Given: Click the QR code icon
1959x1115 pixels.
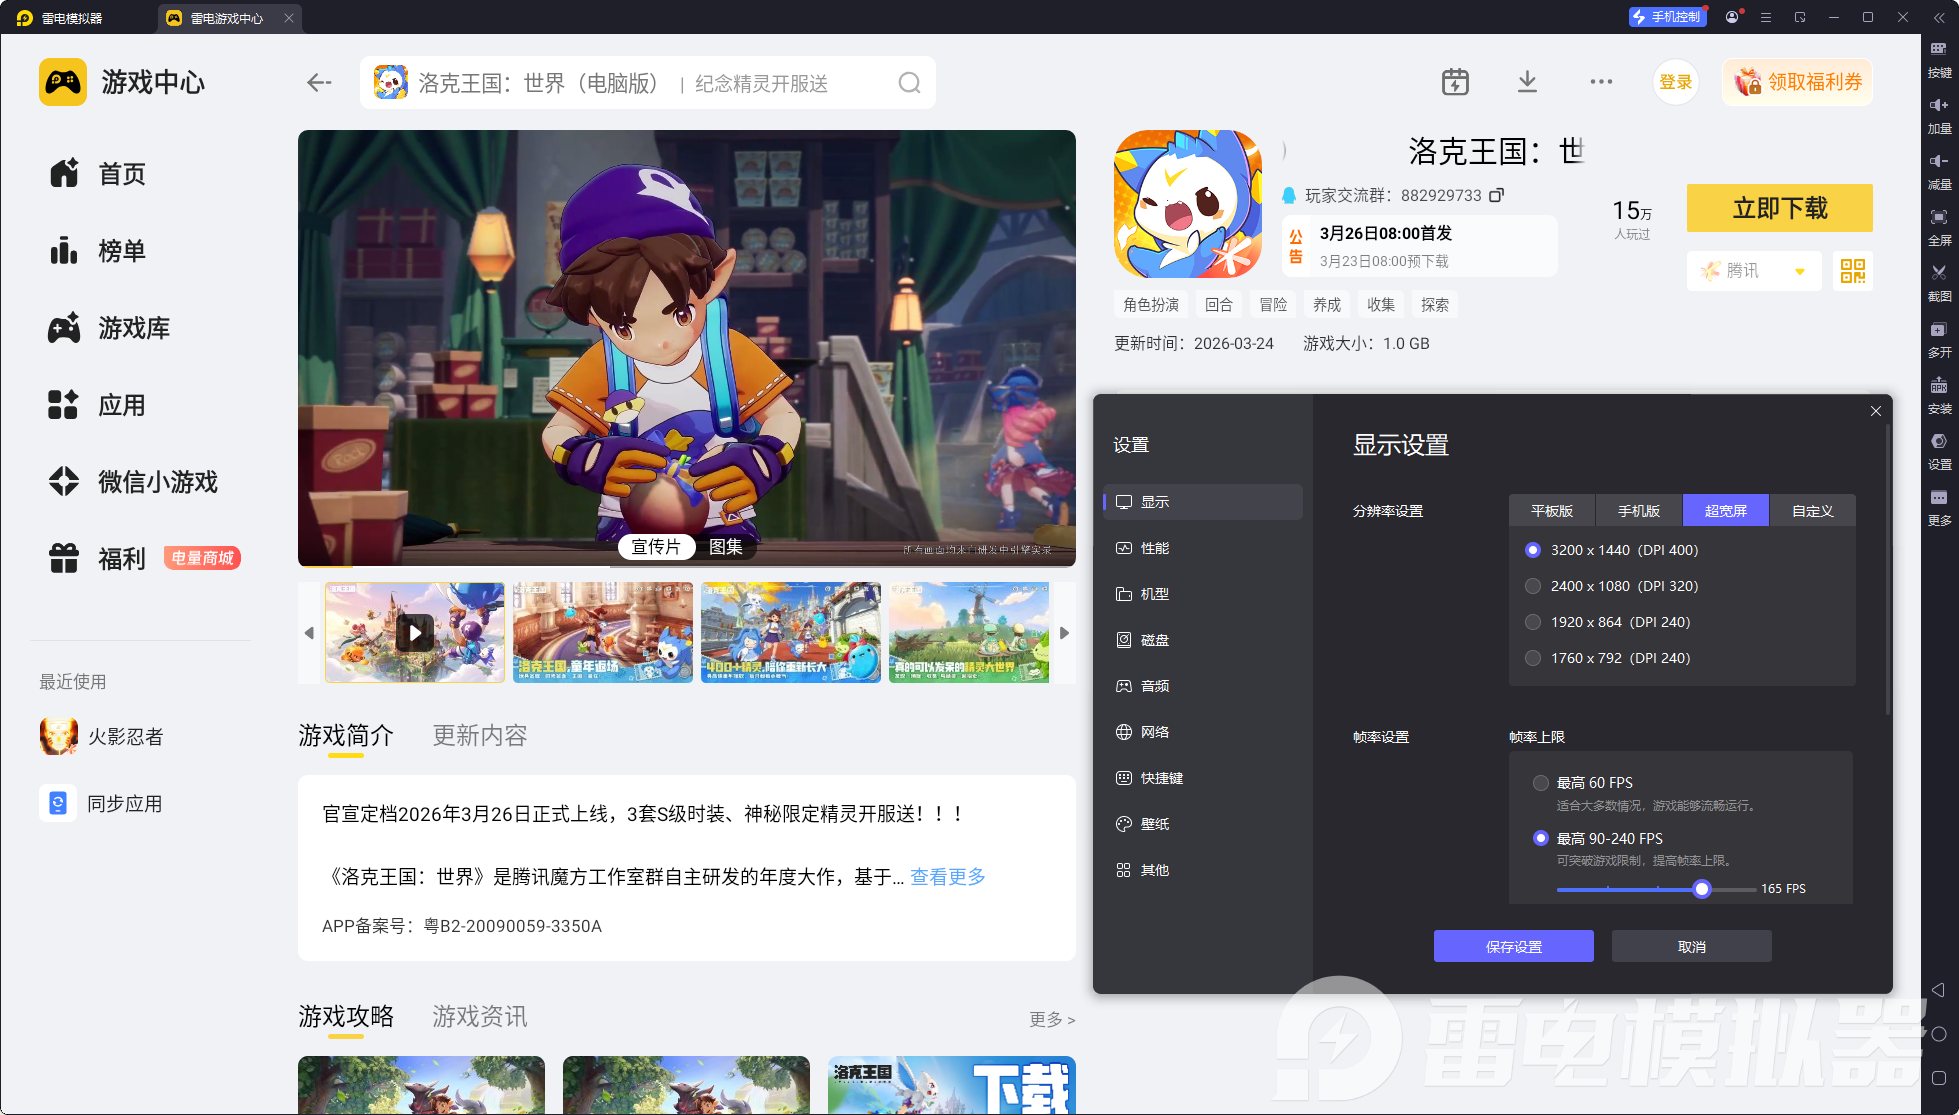Looking at the screenshot, I should click(1852, 271).
